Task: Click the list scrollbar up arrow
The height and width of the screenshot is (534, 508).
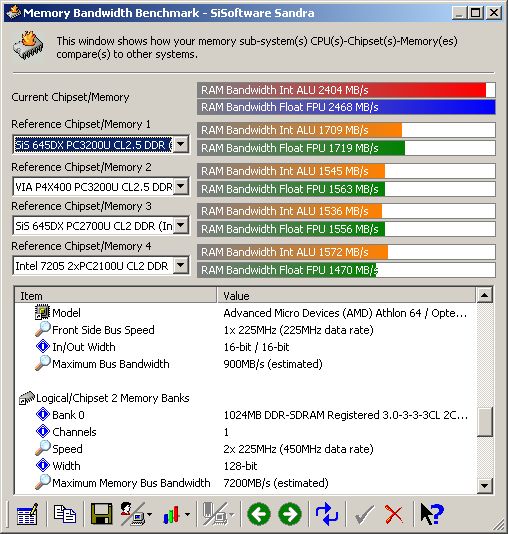Action: click(x=484, y=295)
